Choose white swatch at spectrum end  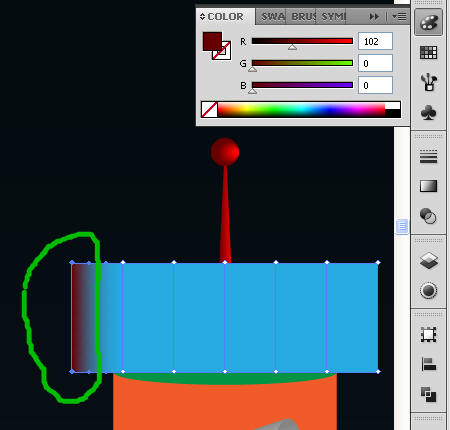tap(393, 106)
